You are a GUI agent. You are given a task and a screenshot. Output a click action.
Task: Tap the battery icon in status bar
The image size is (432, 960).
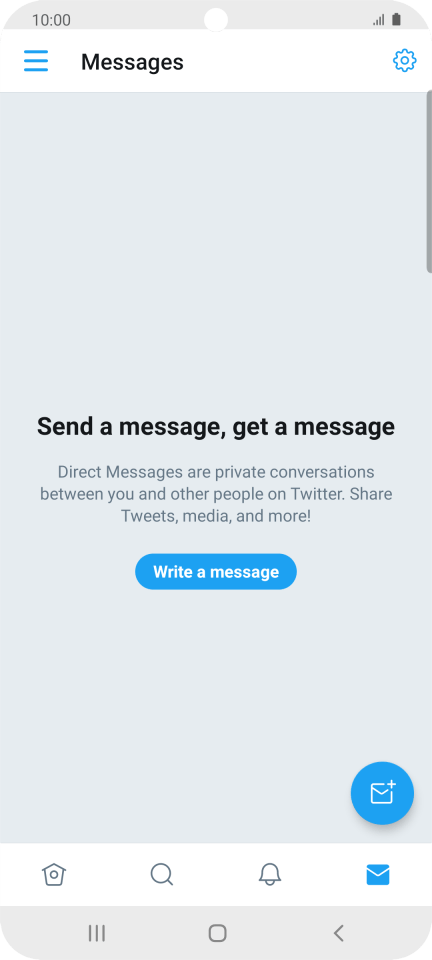[397, 20]
